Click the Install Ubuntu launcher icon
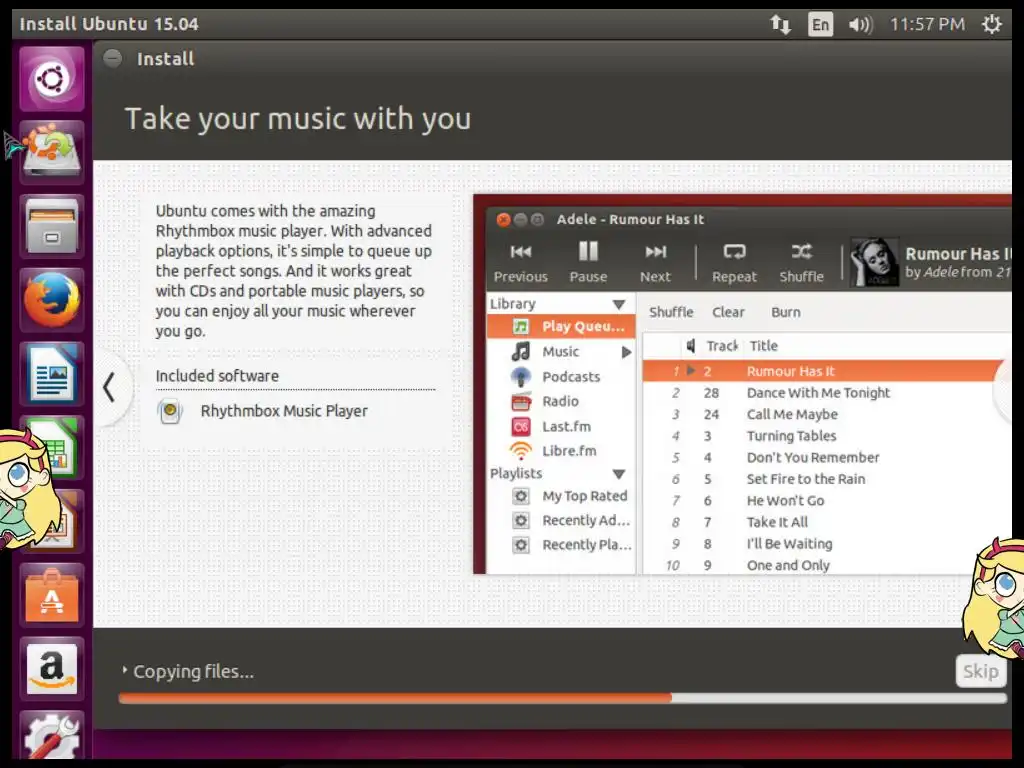The image size is (1024, 768). coord(52,152)
